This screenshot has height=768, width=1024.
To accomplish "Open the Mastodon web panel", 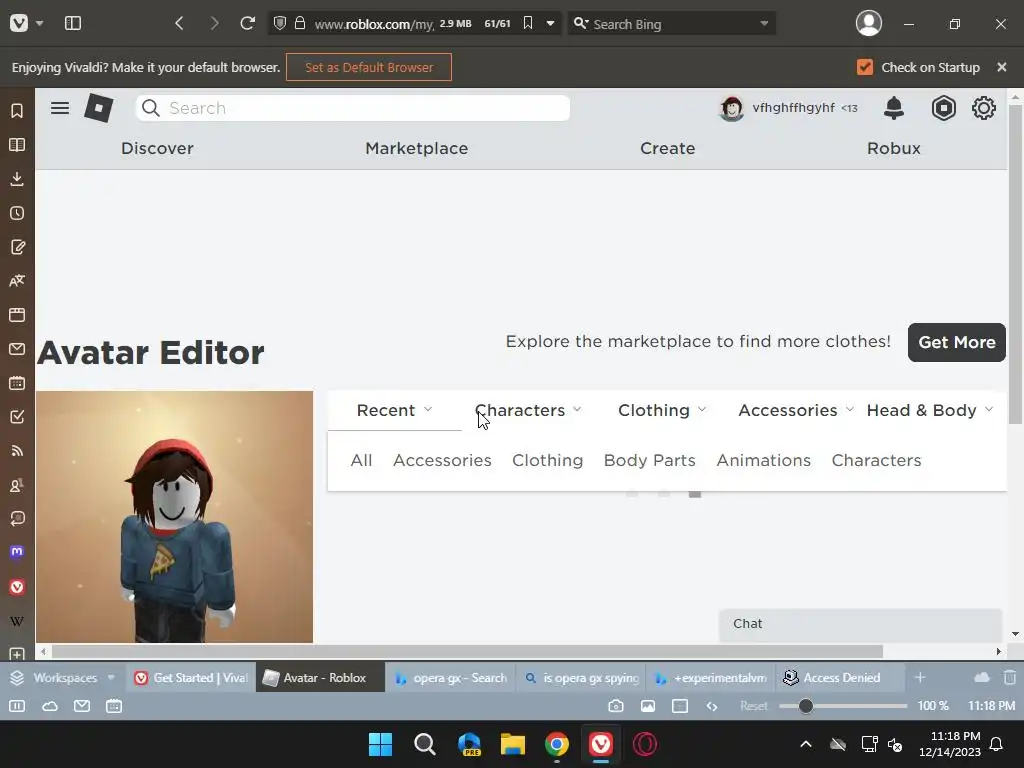I will 17,552.
